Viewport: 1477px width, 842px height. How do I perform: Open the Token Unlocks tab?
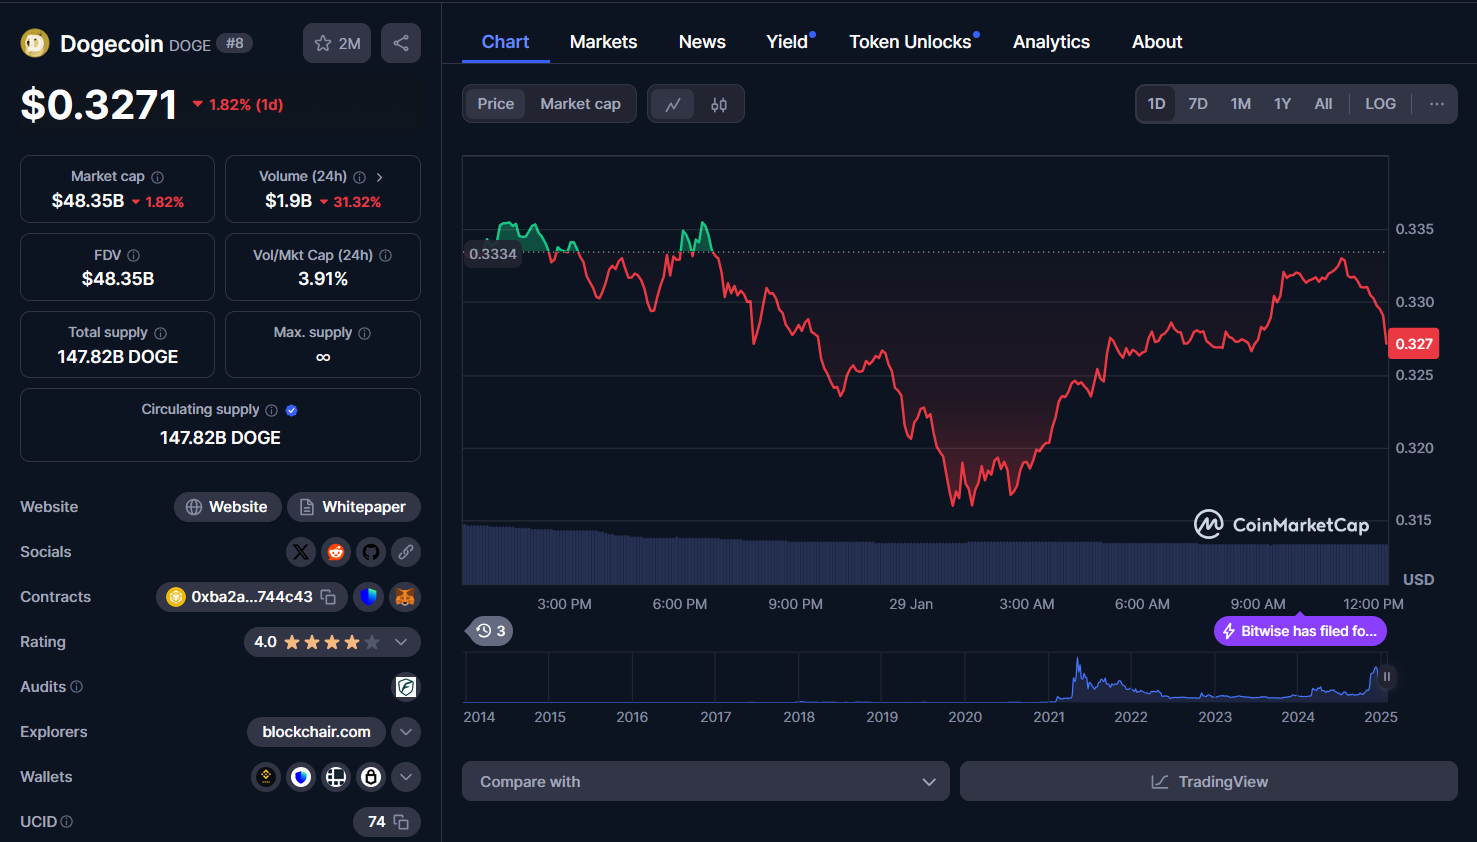910,41
